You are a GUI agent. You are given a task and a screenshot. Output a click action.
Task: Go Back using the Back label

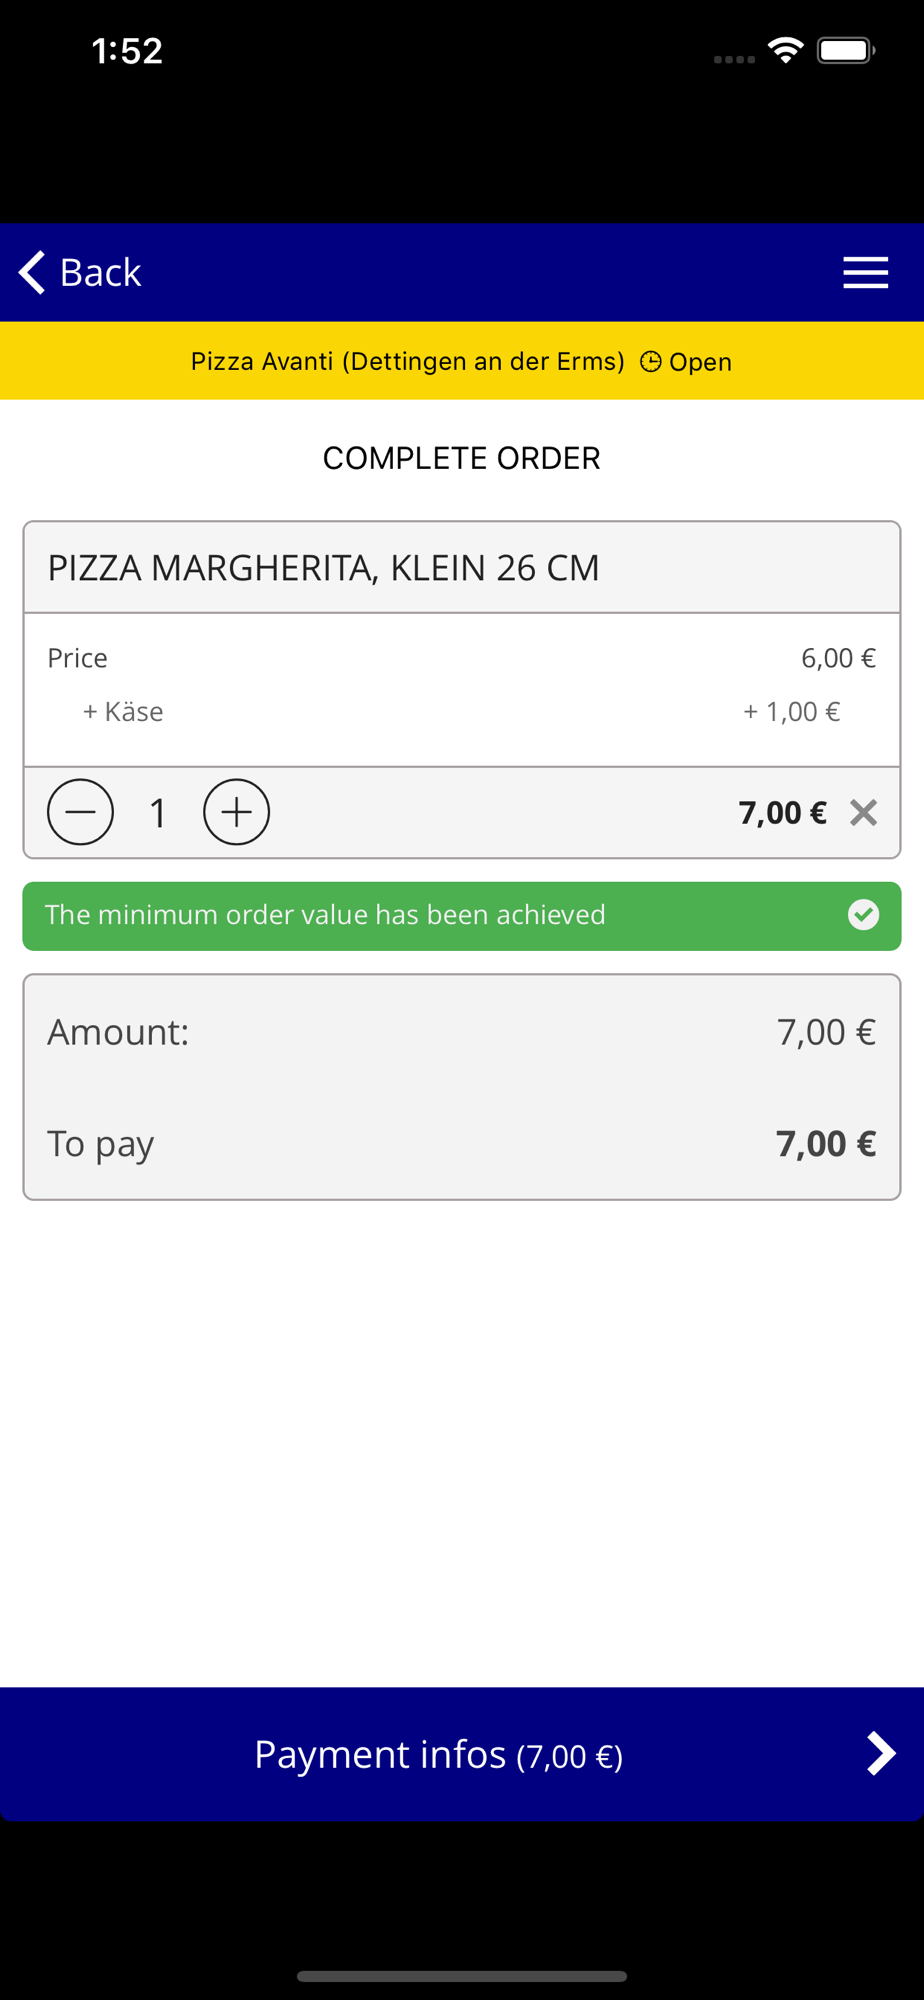(x=100, y=272)
